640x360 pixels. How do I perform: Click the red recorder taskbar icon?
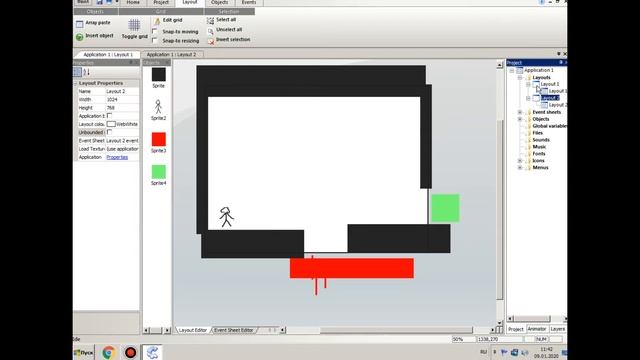pyautogui.click(x=130, y=352)
